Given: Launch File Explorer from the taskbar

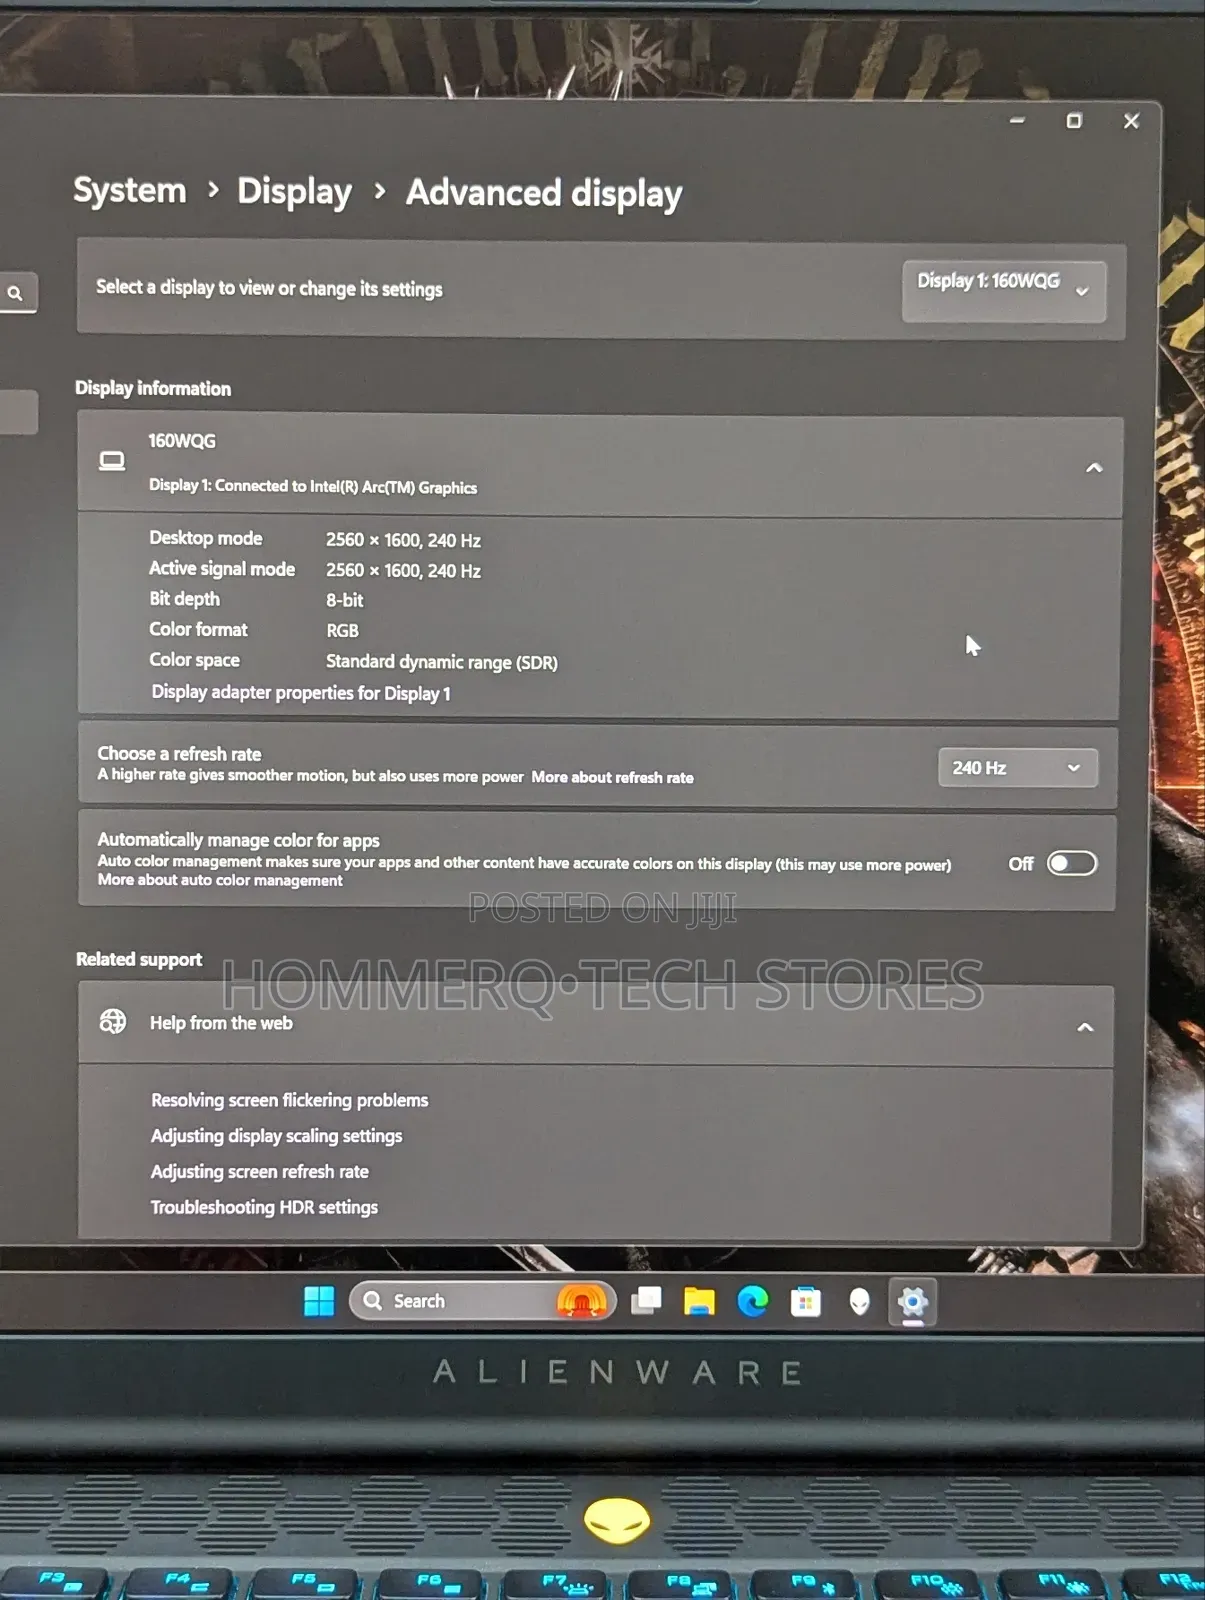Looking at the screenshot, I should pyautogui.click(x=699, y=1301).
